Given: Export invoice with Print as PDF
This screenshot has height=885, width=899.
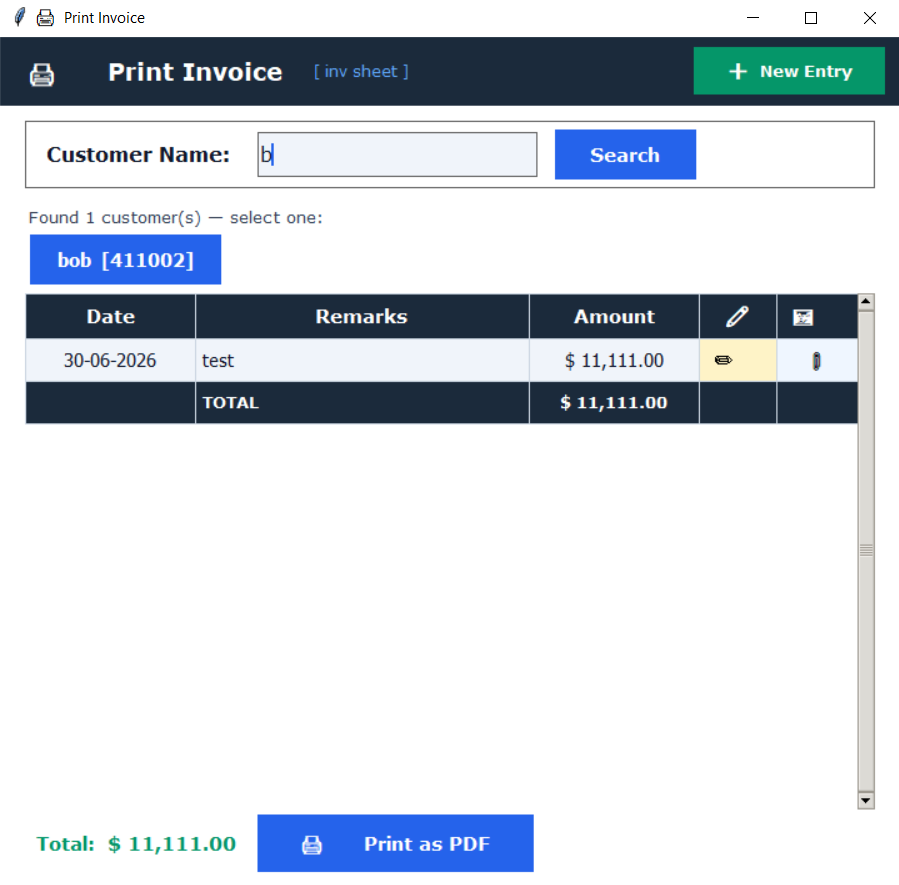Looking at the screenshot, I should pos(395,843).
